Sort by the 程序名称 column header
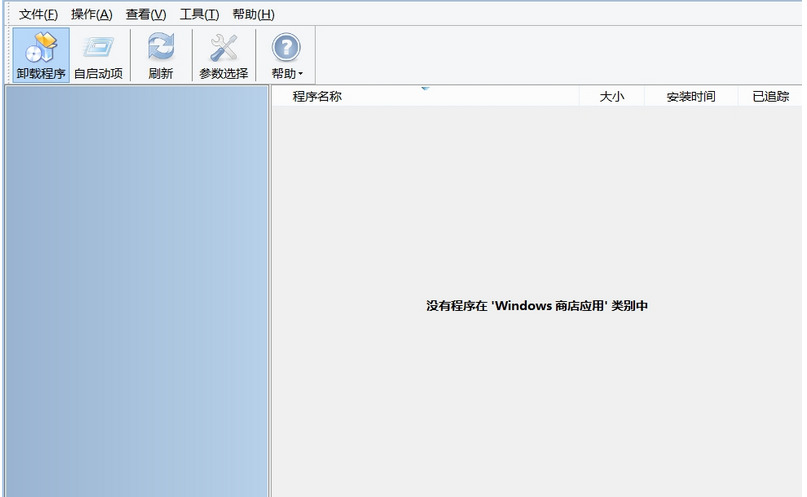This screenshot has width=807, height=497. coord(425,96)
